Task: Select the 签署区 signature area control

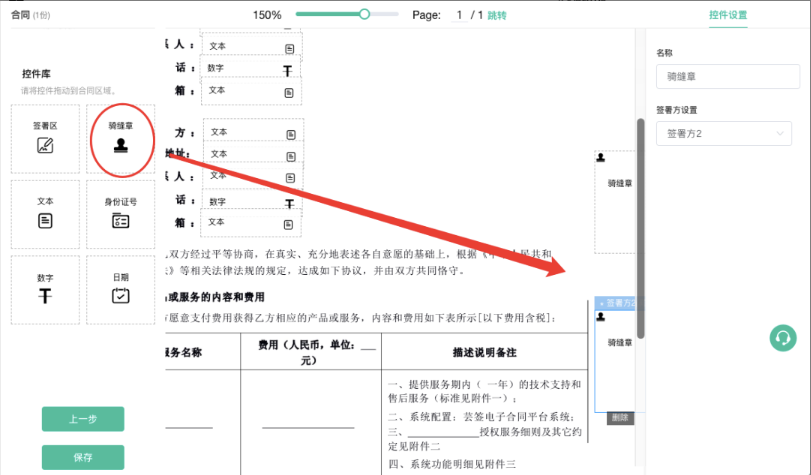Action: [46, 138]
